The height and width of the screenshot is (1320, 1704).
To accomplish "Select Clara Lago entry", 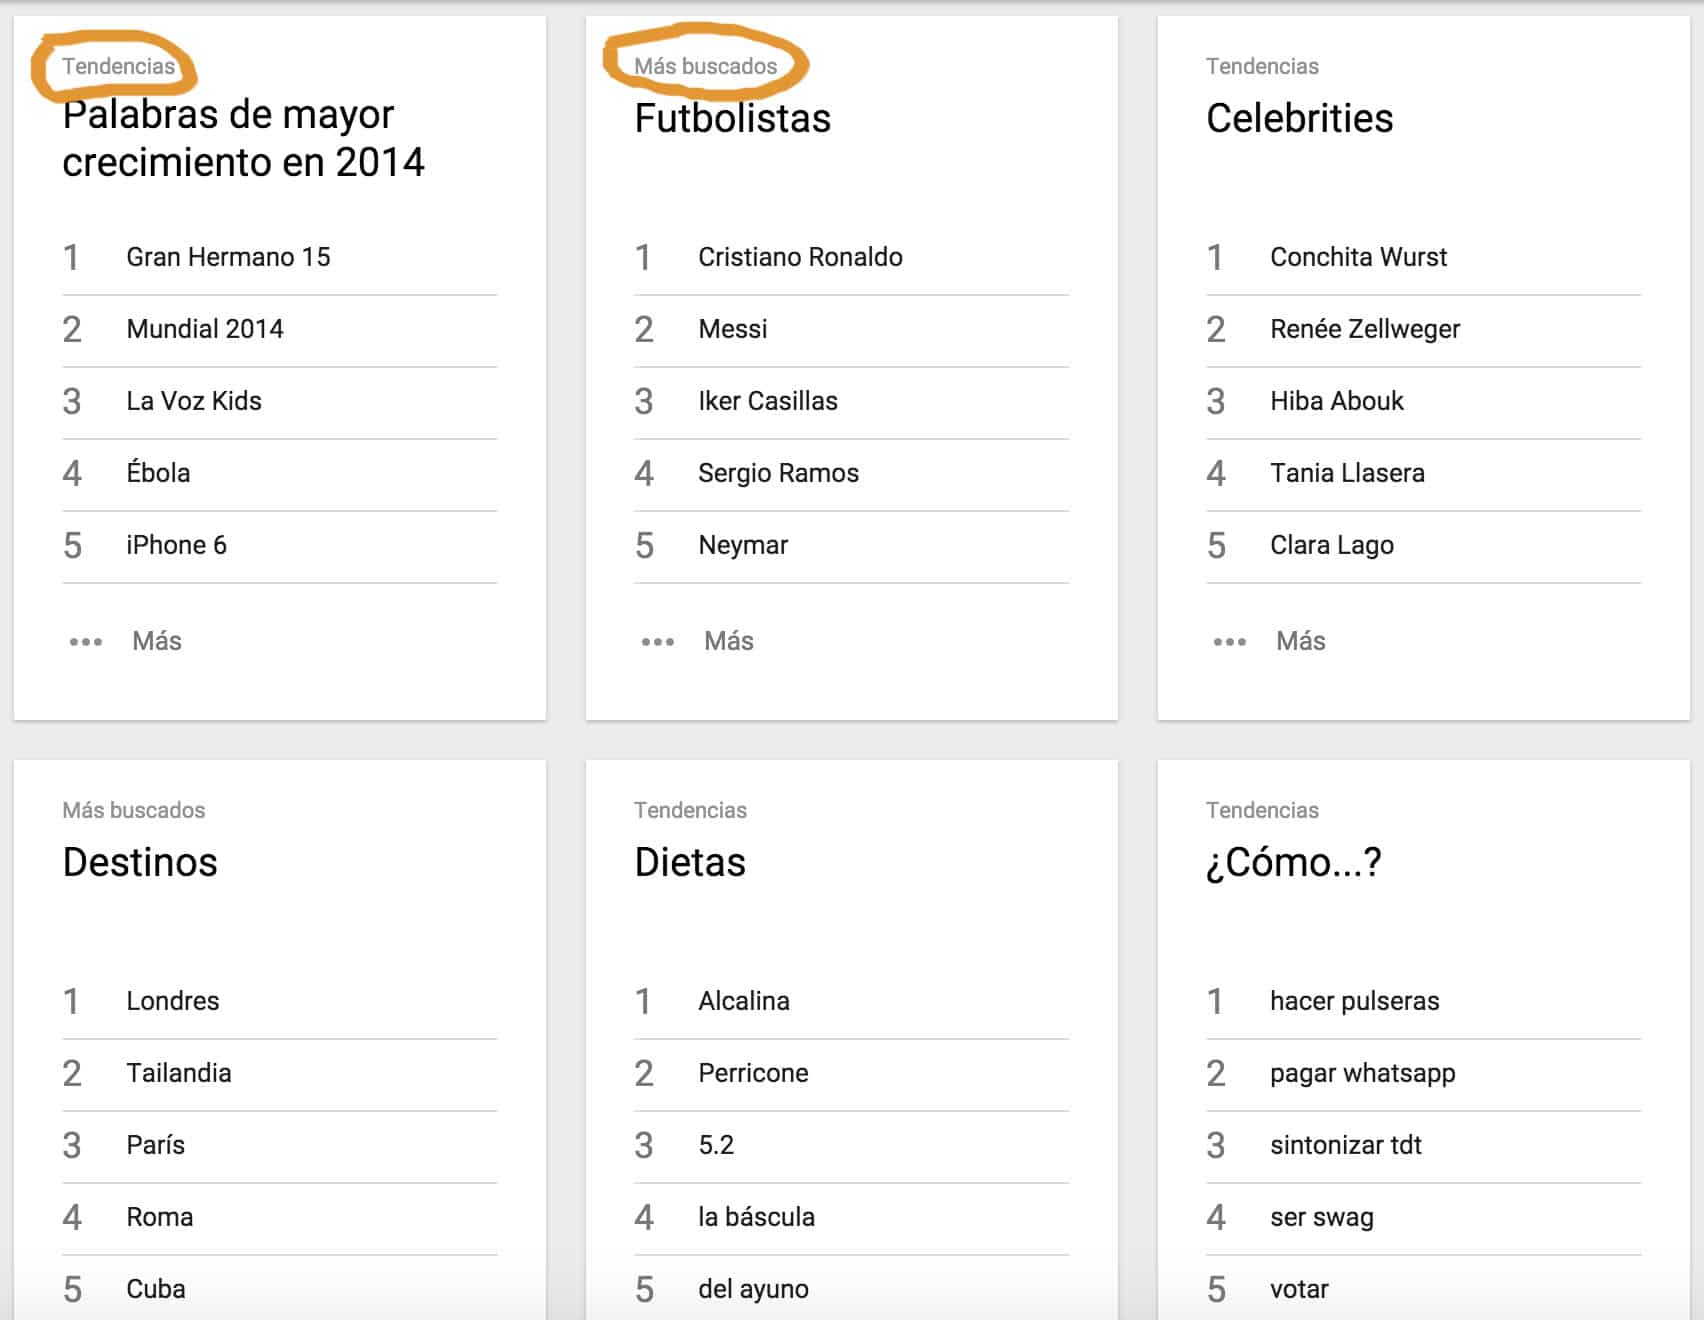I will (x=1332, y=545).
